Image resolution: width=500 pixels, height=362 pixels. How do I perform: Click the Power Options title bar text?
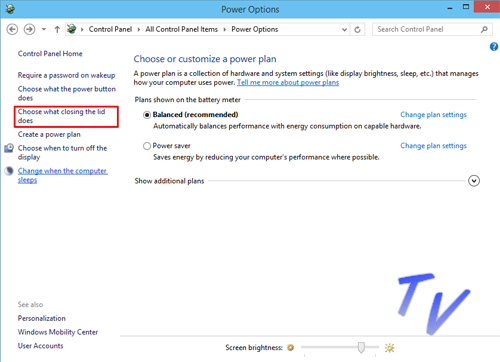[x=250, y=9]
